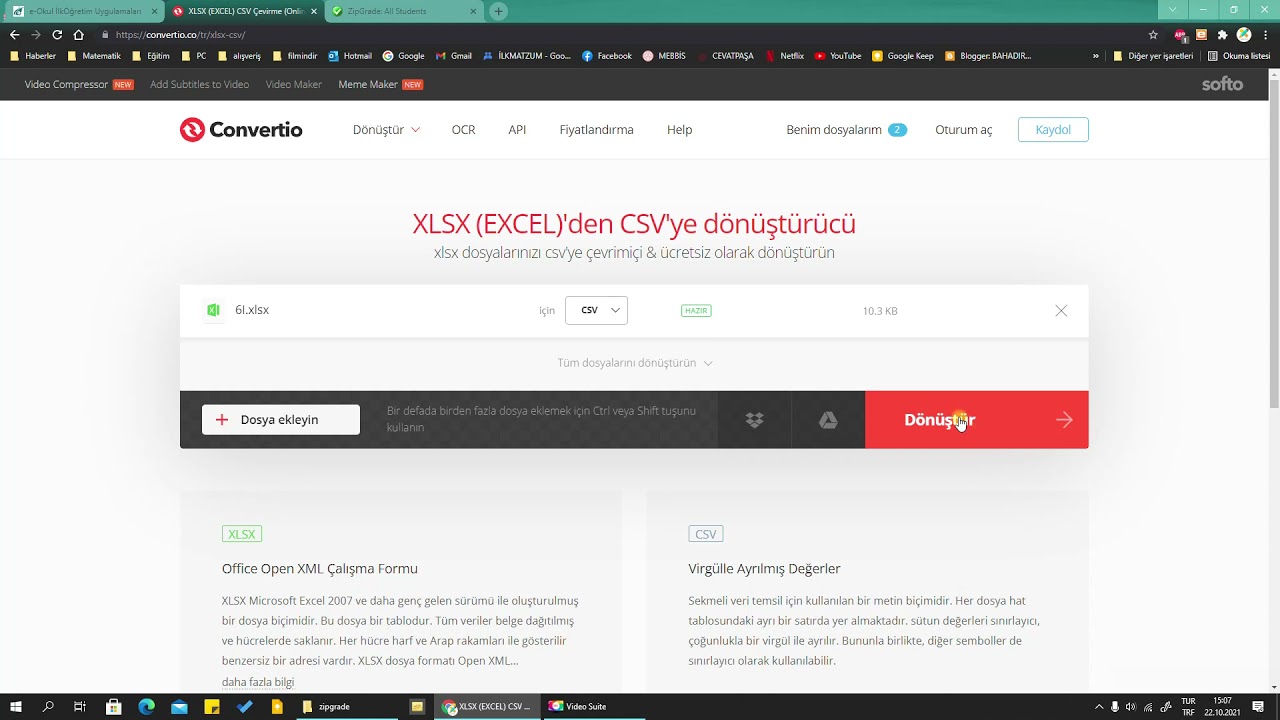Open Task View on the taskbar

point(80,706)
